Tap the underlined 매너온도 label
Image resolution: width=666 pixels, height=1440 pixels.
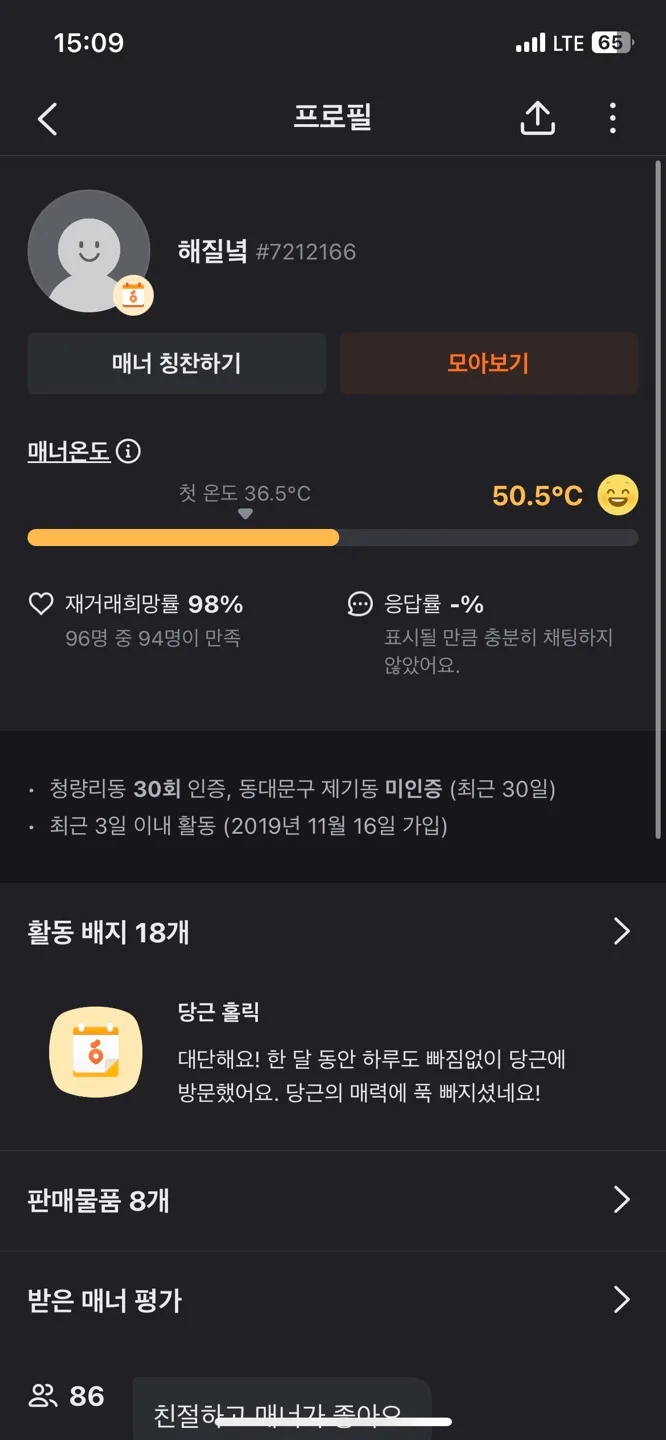click(69, 451)
